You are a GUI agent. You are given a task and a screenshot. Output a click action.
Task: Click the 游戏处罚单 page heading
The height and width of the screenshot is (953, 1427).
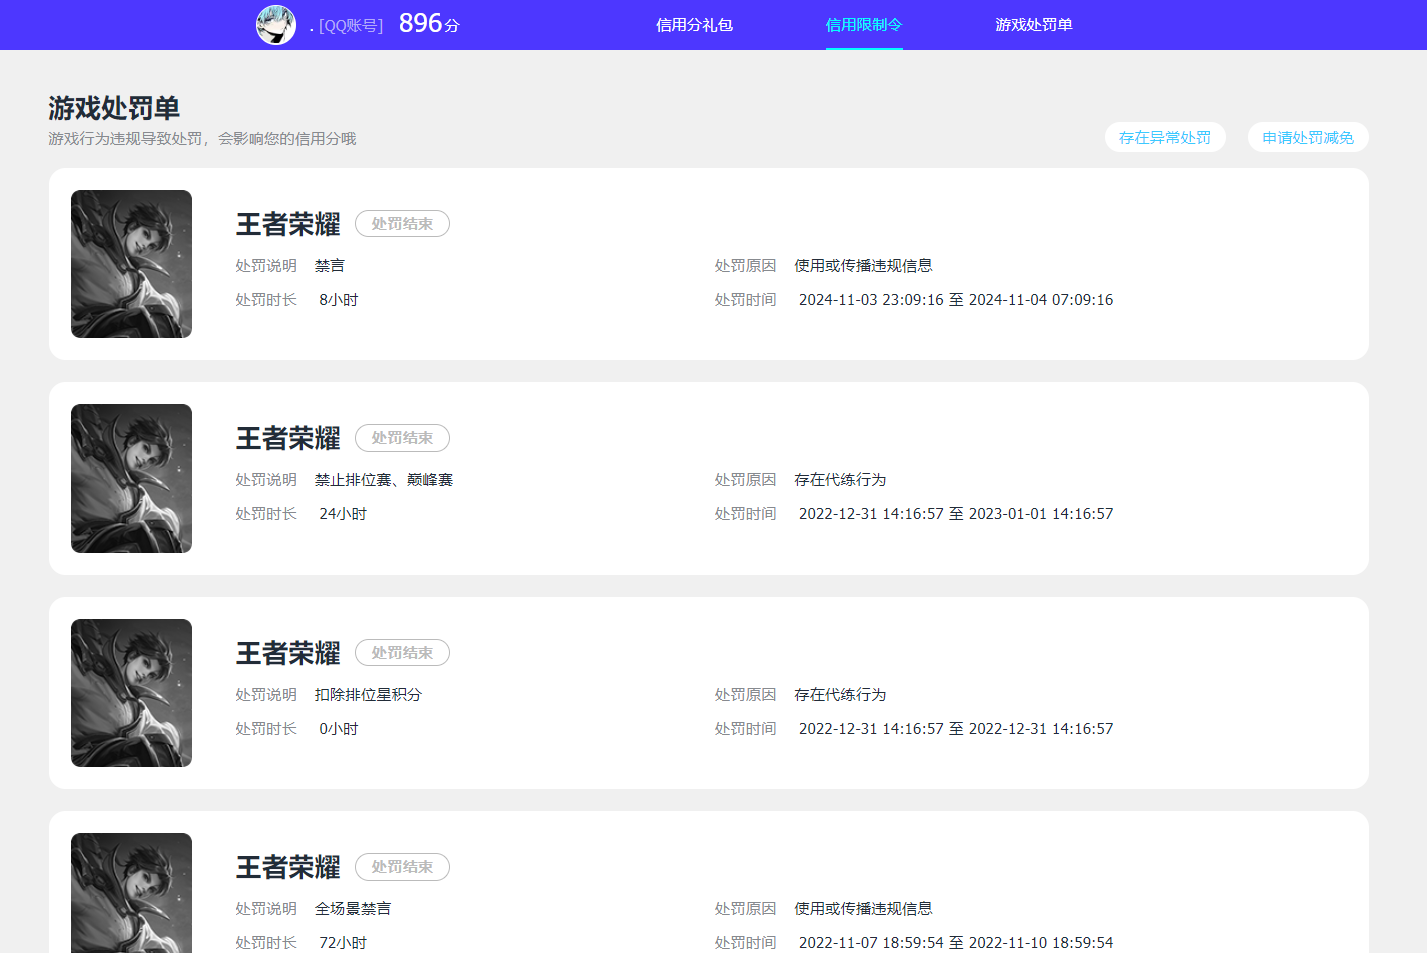pos(113,108)
